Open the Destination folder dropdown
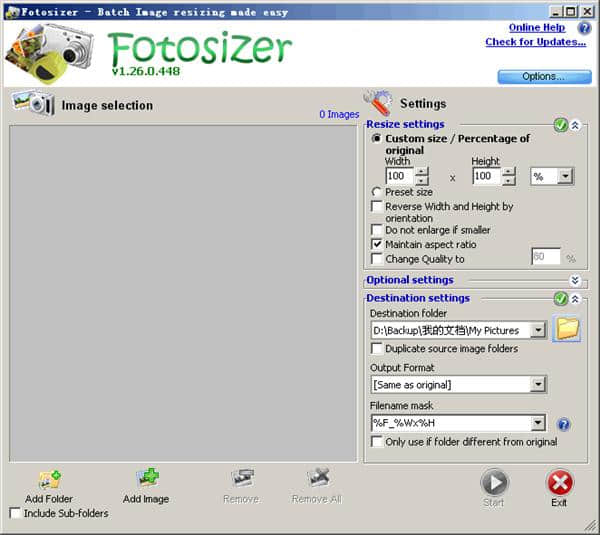 (538, 330)
